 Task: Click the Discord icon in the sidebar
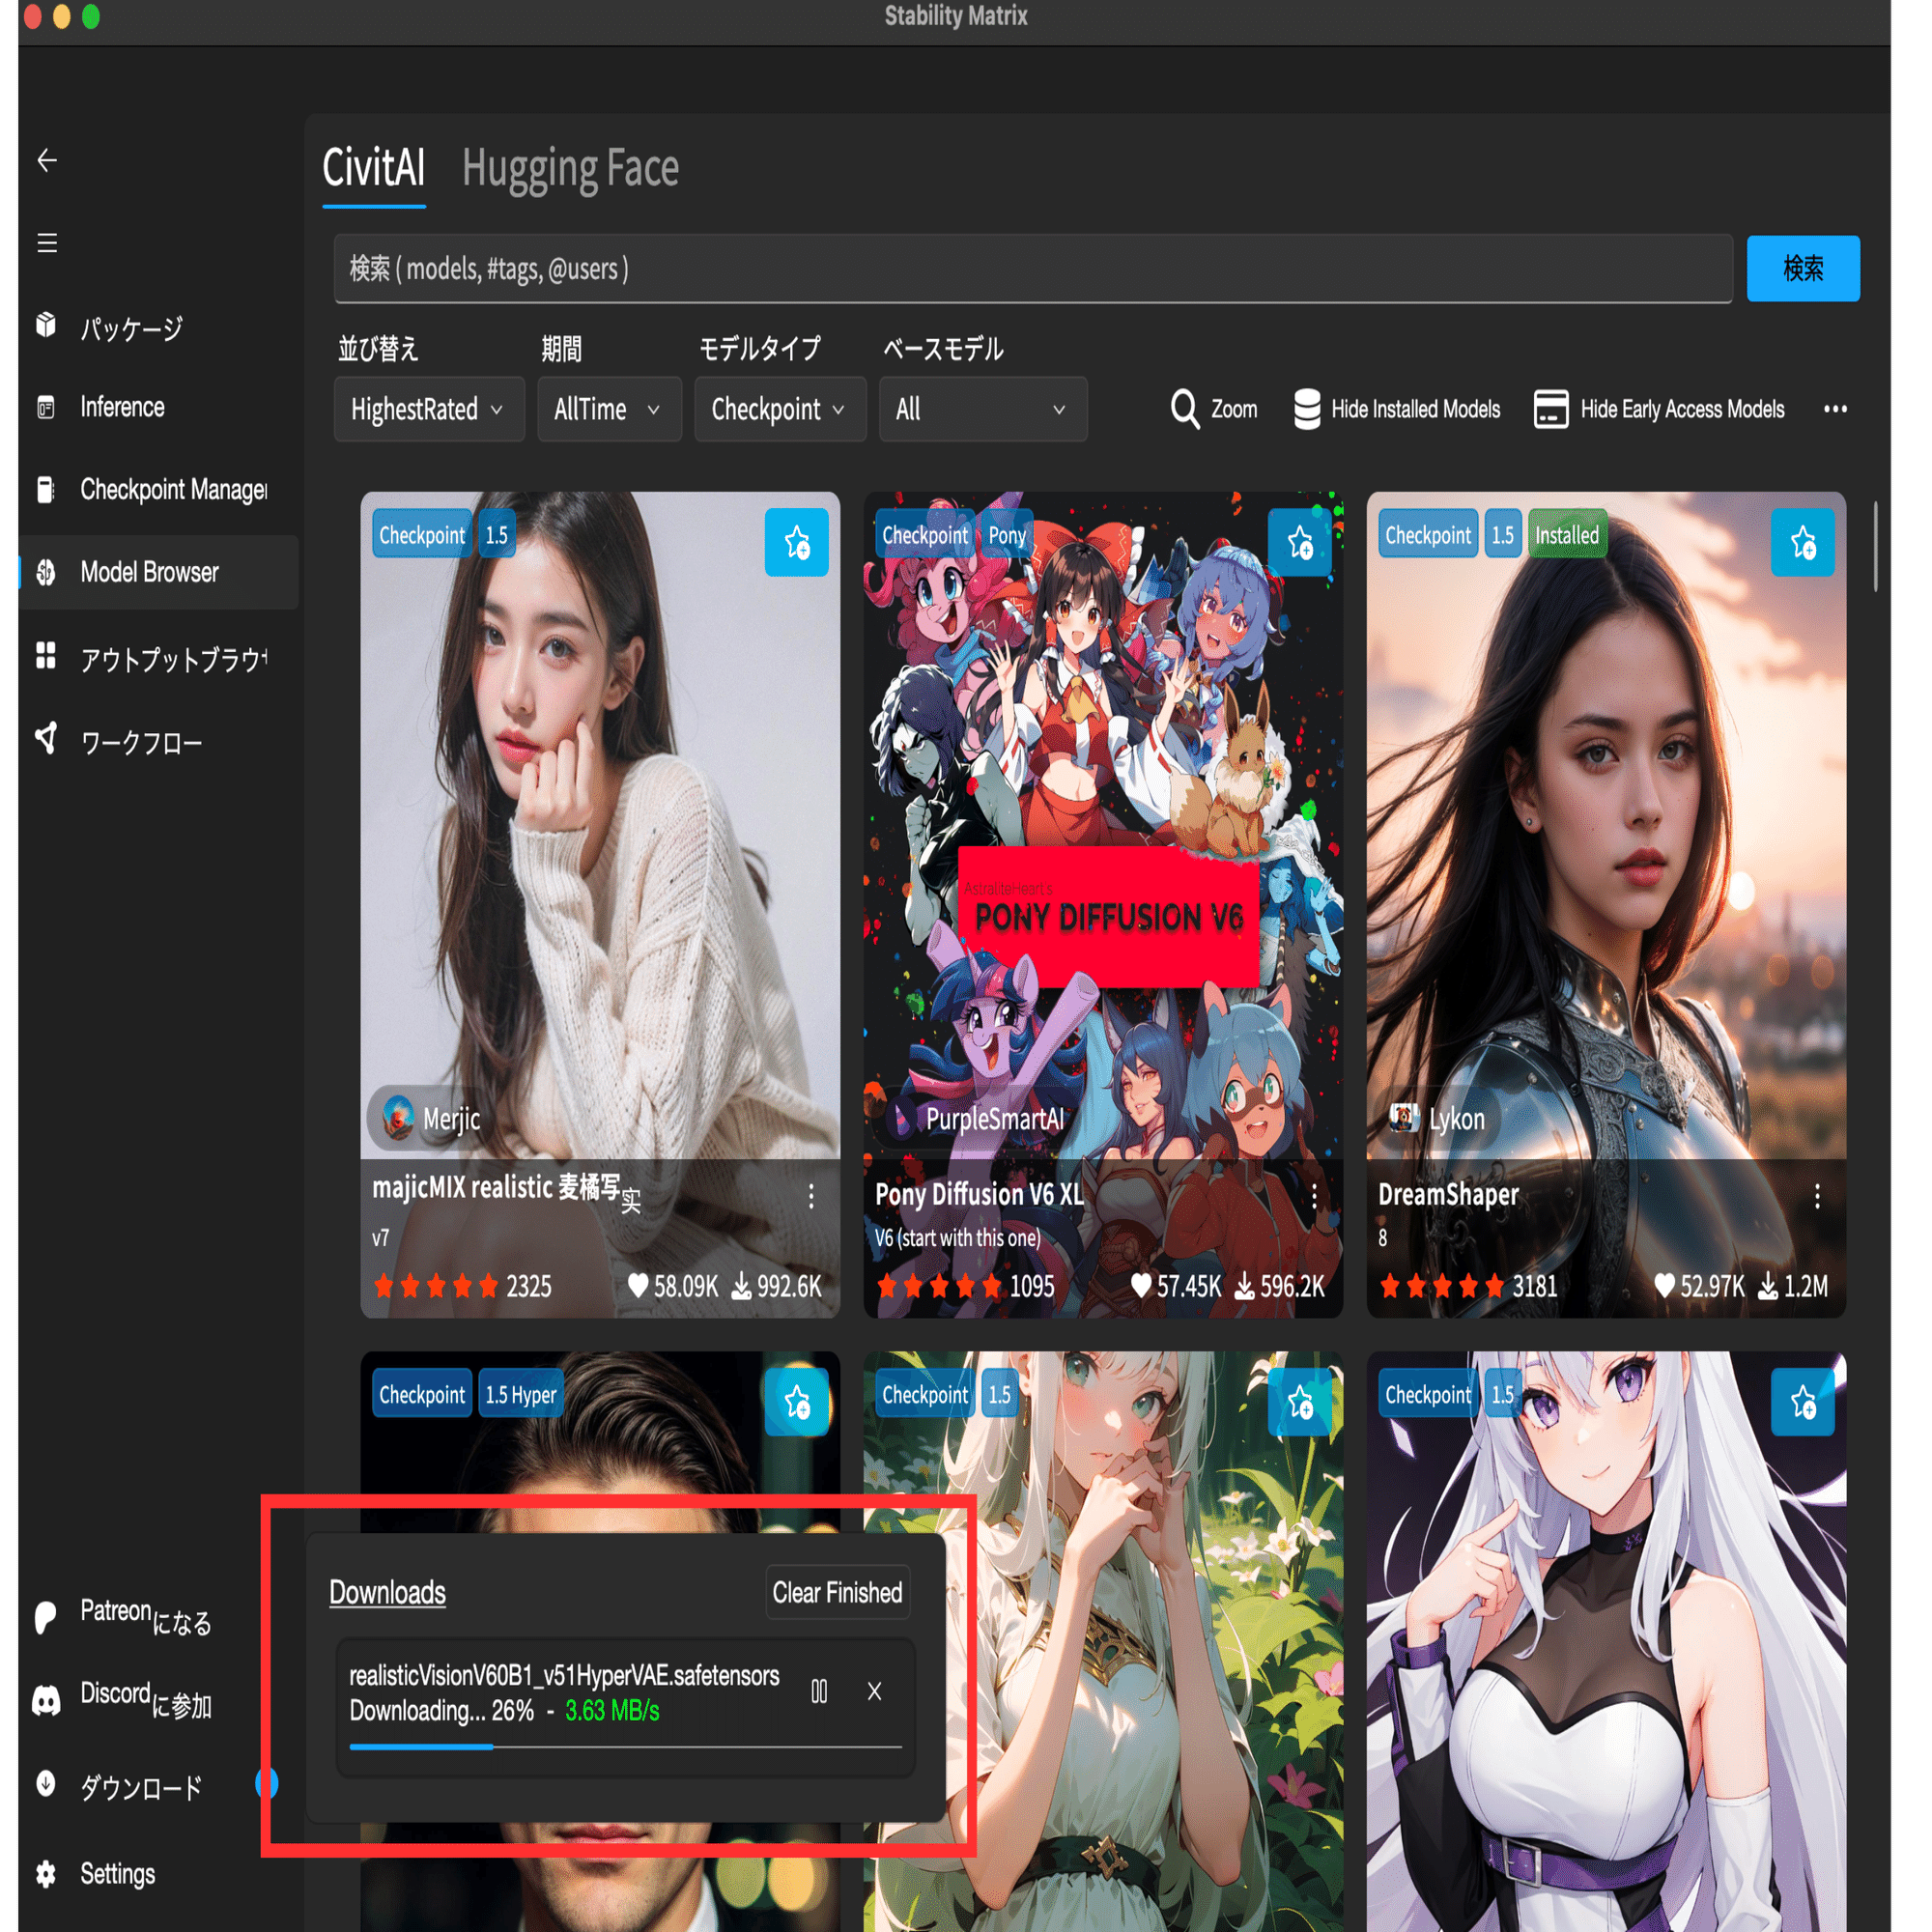[x=46, y=1700]
